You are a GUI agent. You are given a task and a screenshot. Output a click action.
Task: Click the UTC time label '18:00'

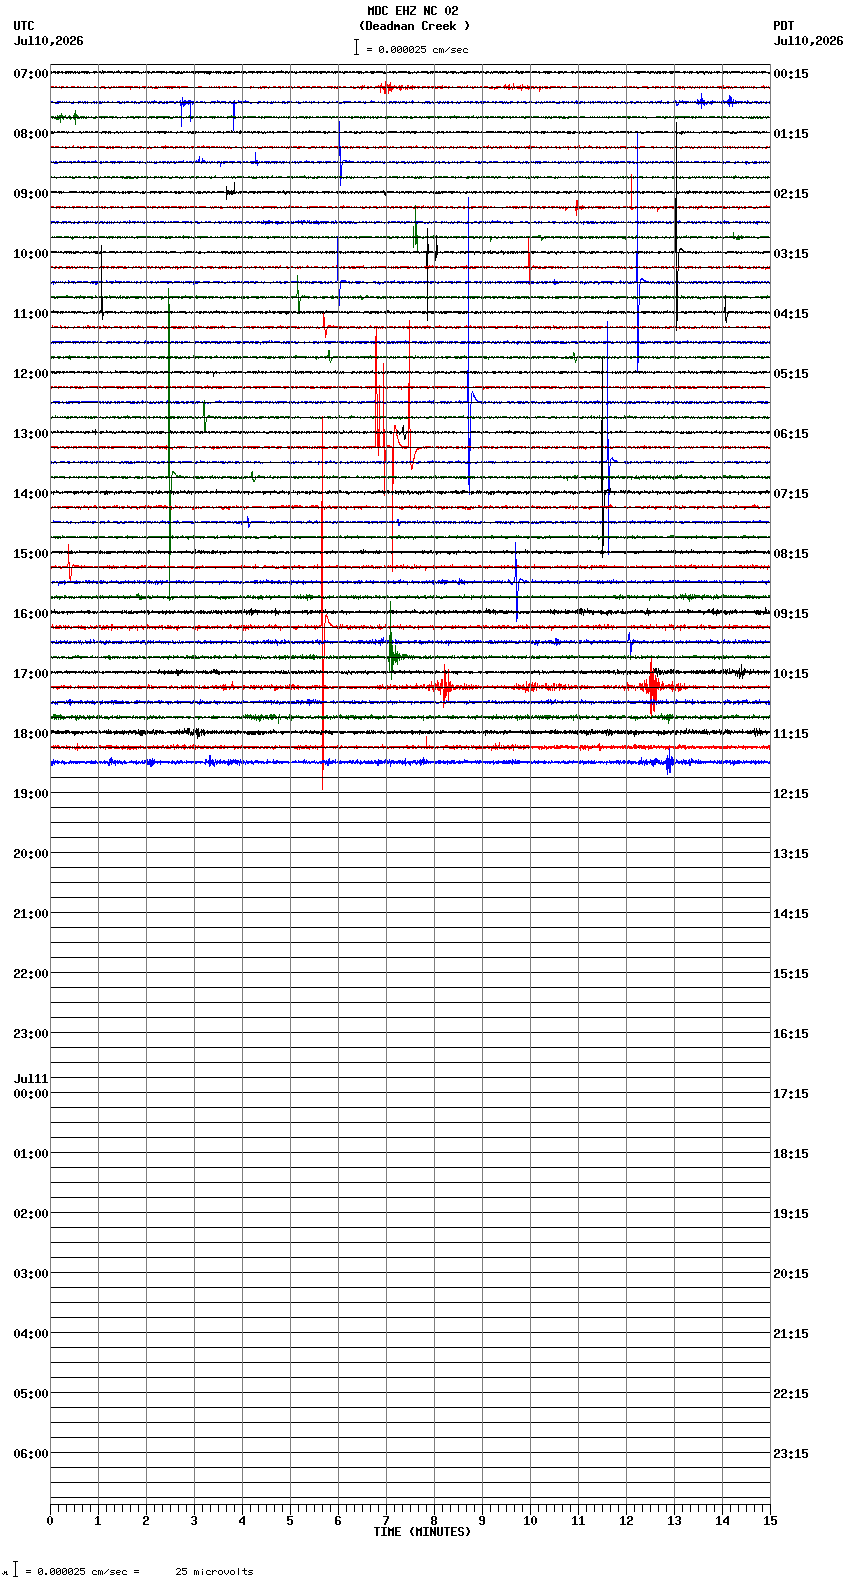(31, 734)
